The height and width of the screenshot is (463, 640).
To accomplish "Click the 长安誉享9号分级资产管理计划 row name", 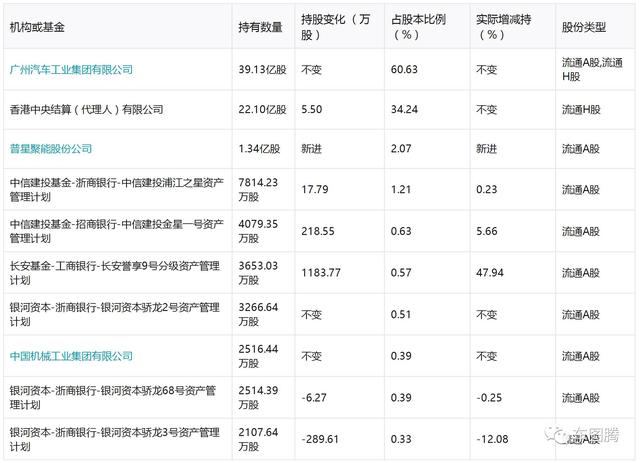I will 115,273.
